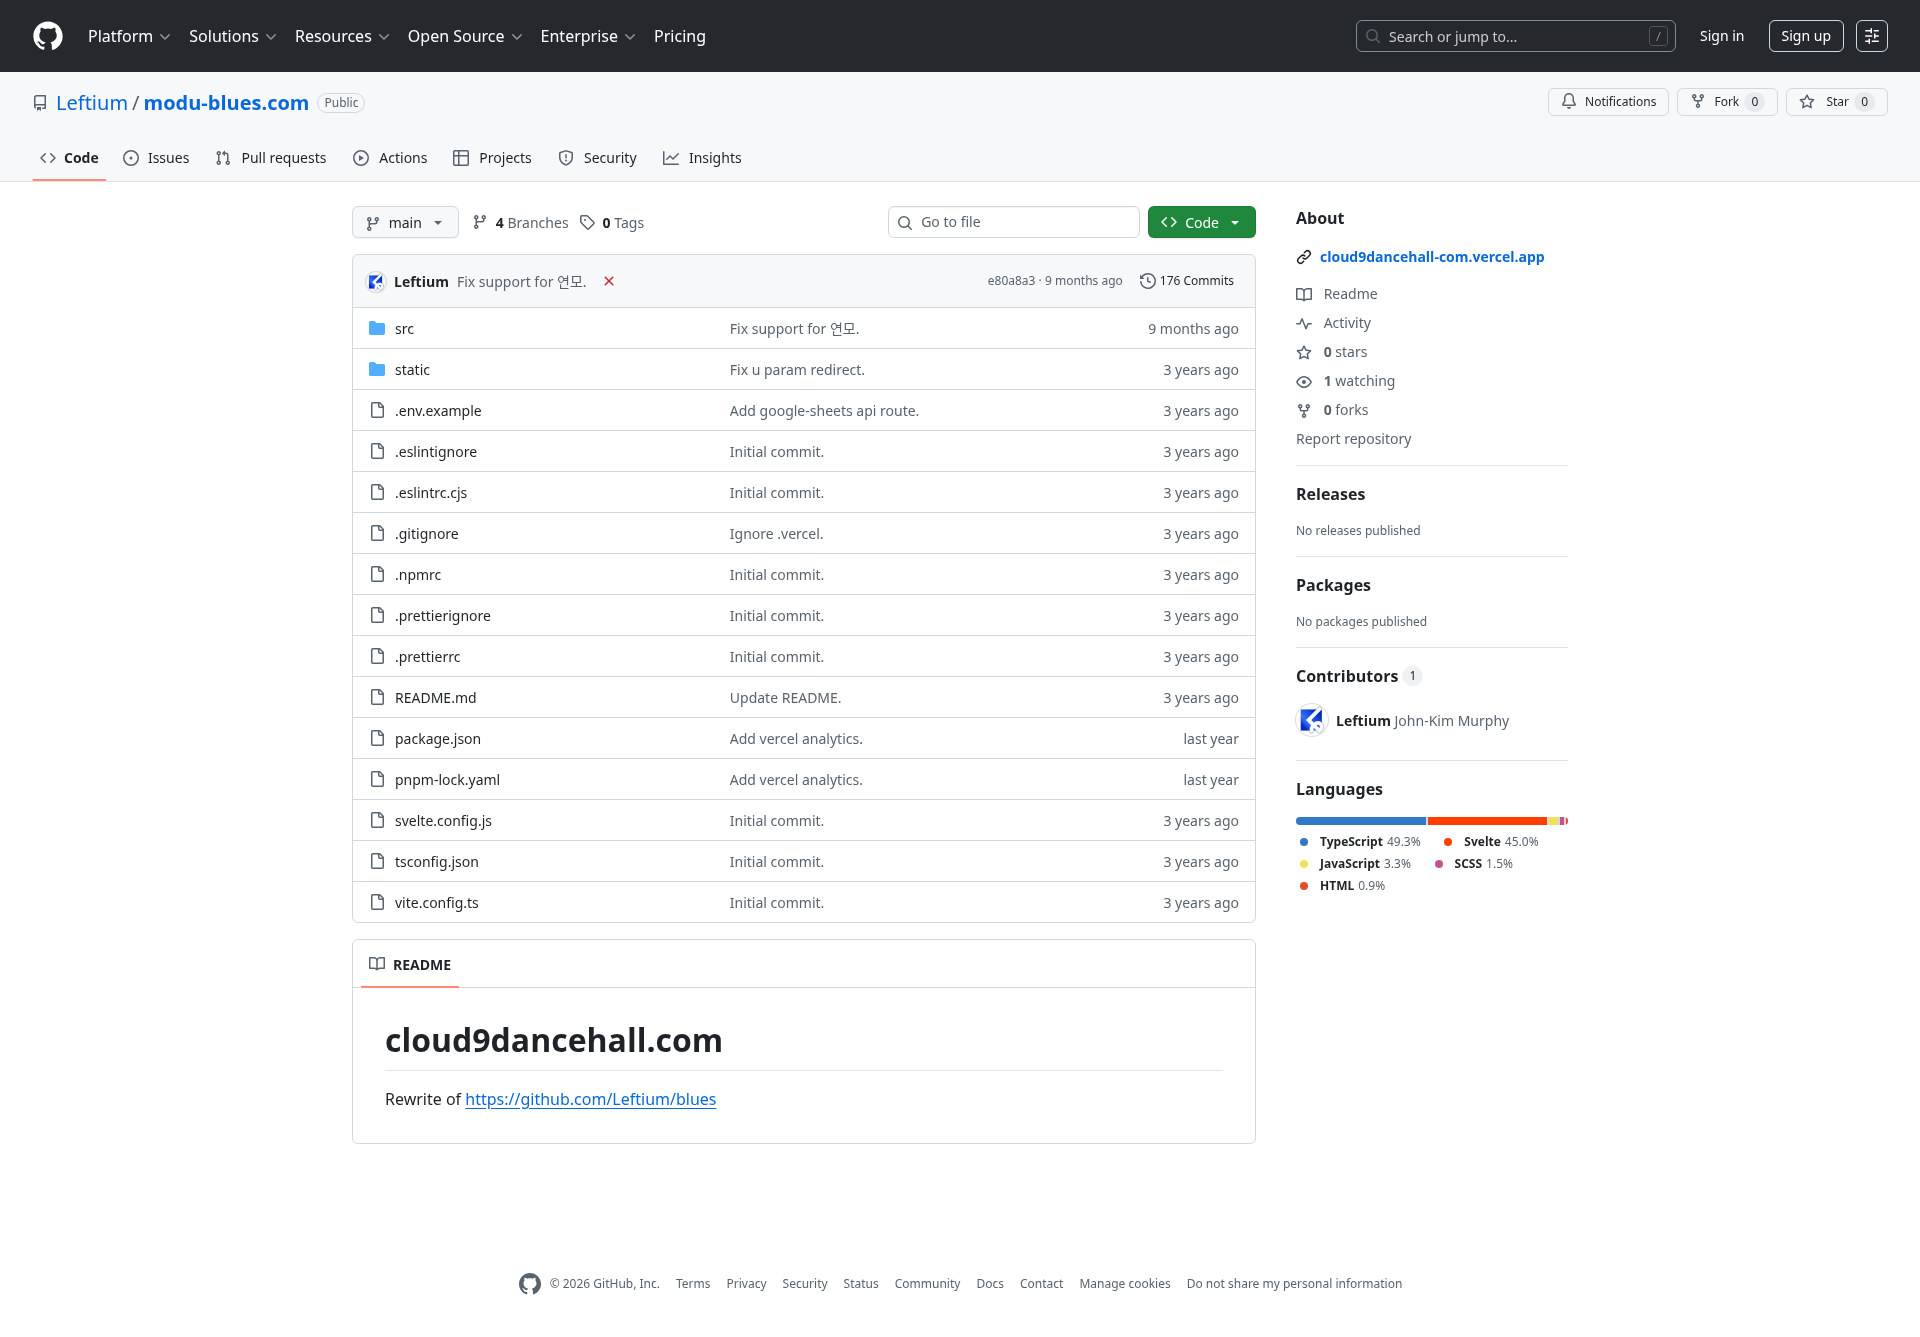Focus the Search or jump to field

pos(1516,36)
